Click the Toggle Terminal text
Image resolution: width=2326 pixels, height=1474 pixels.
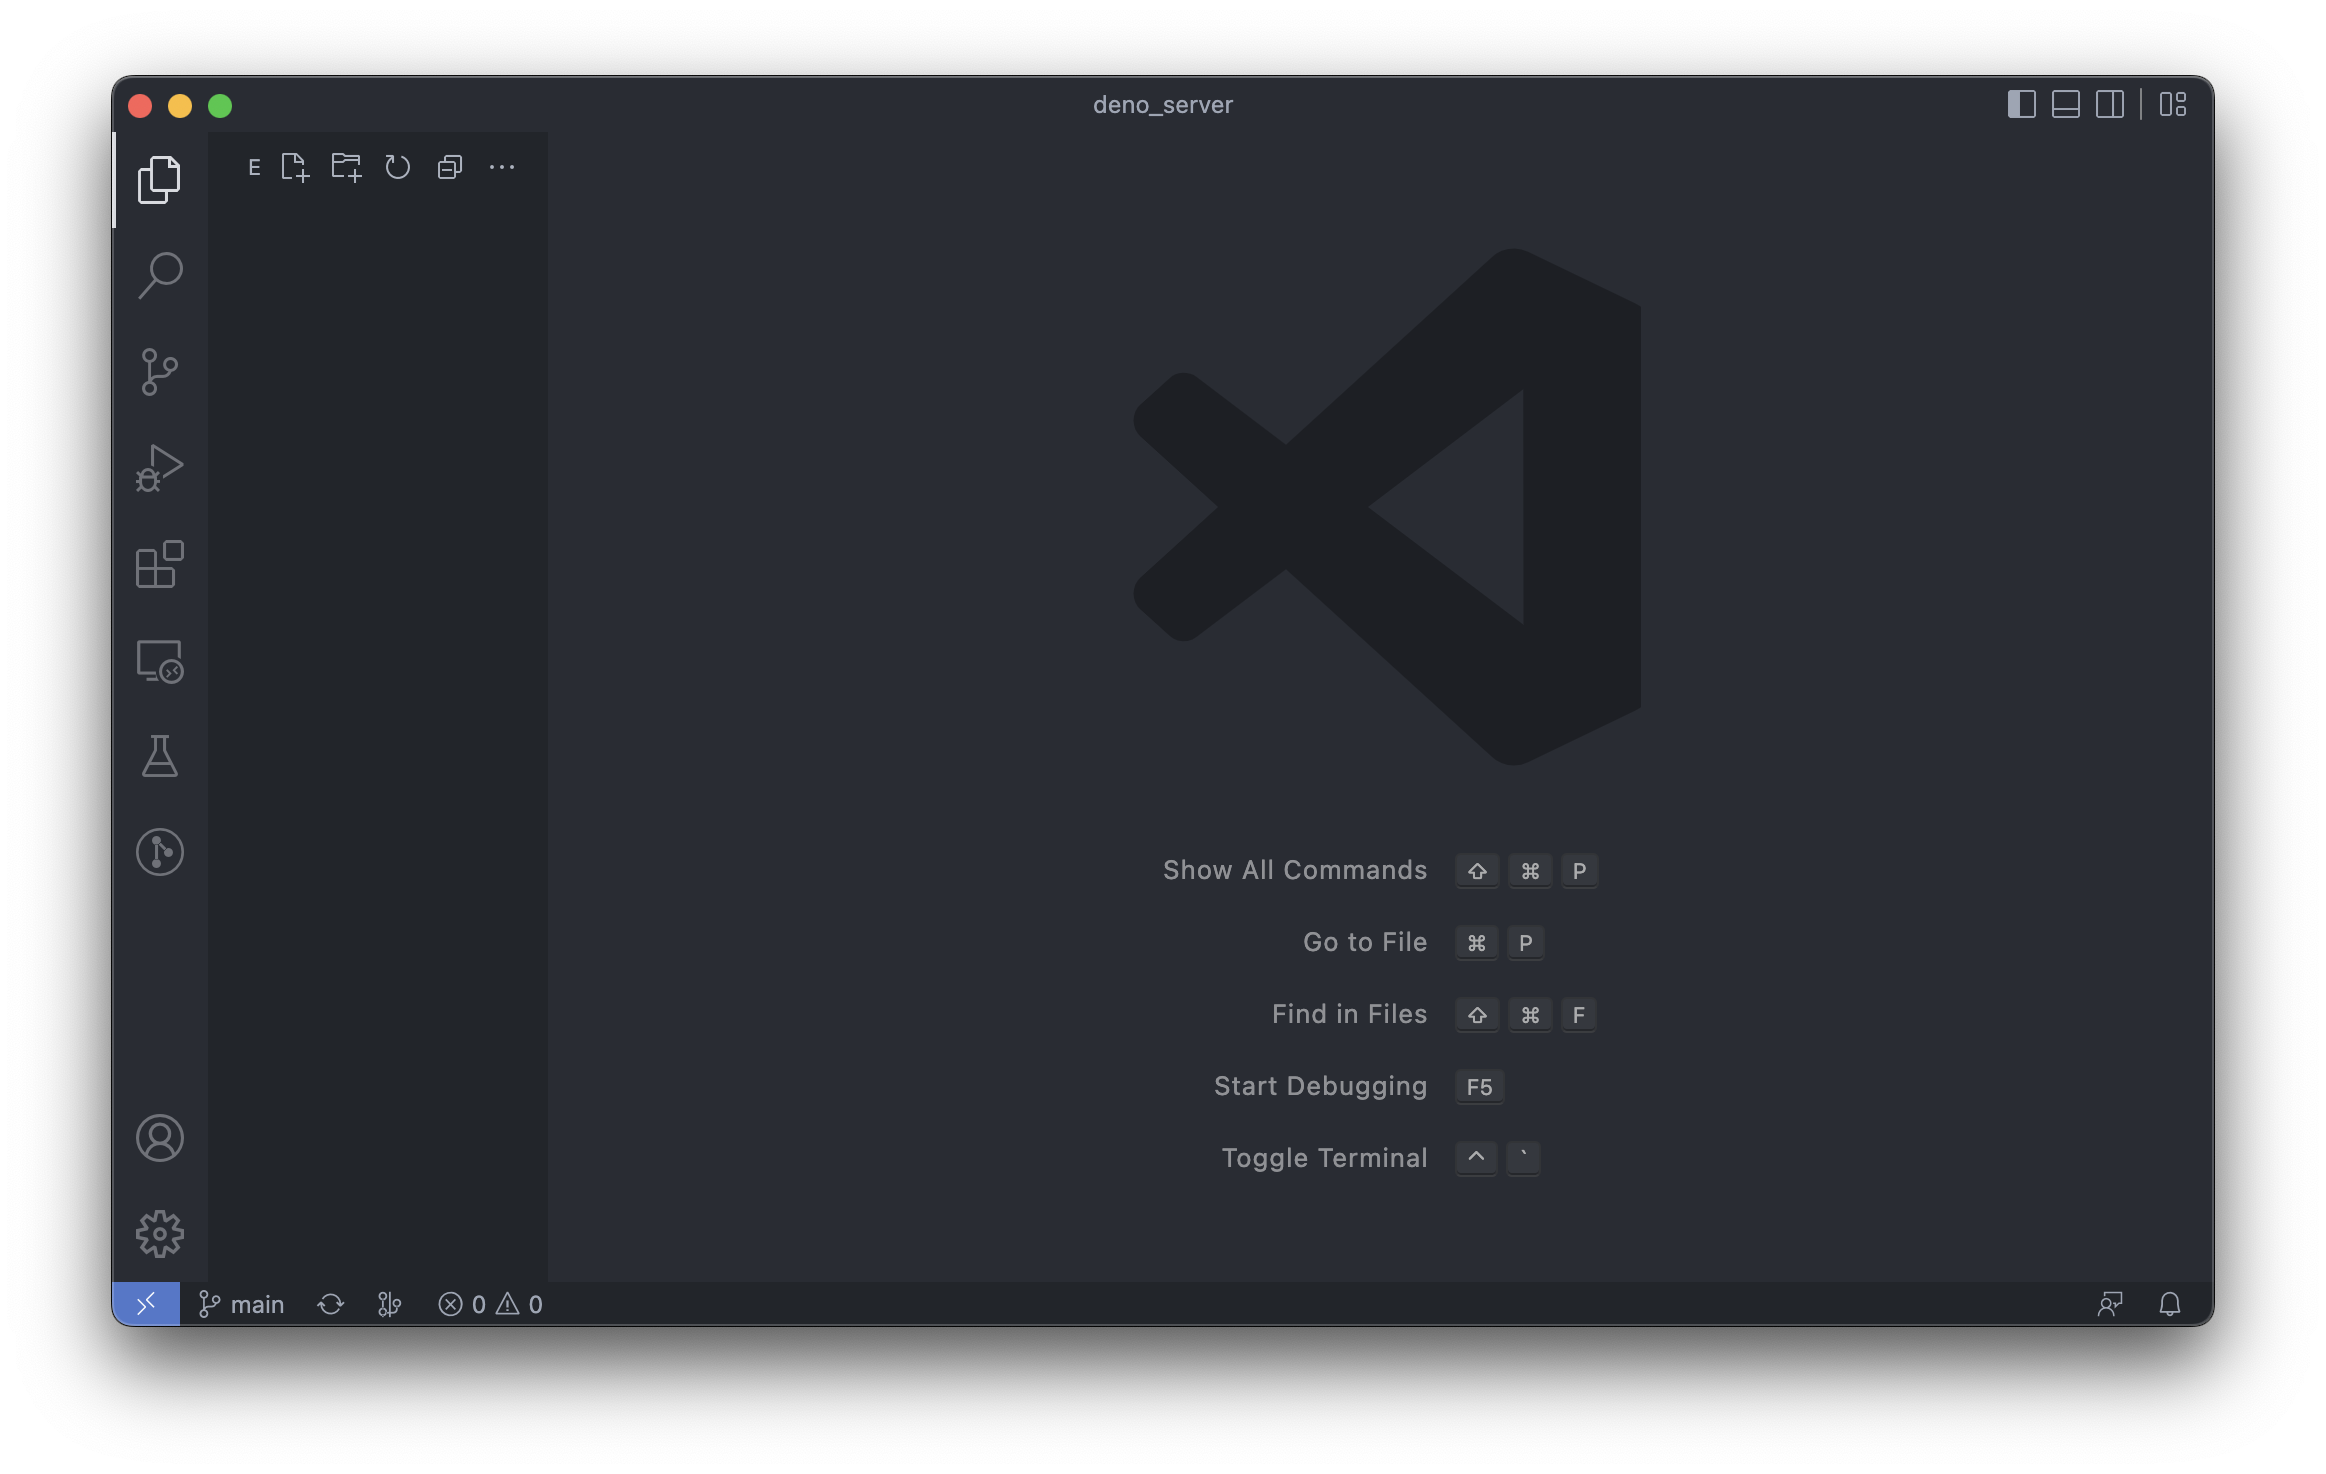[1324, 1158]
